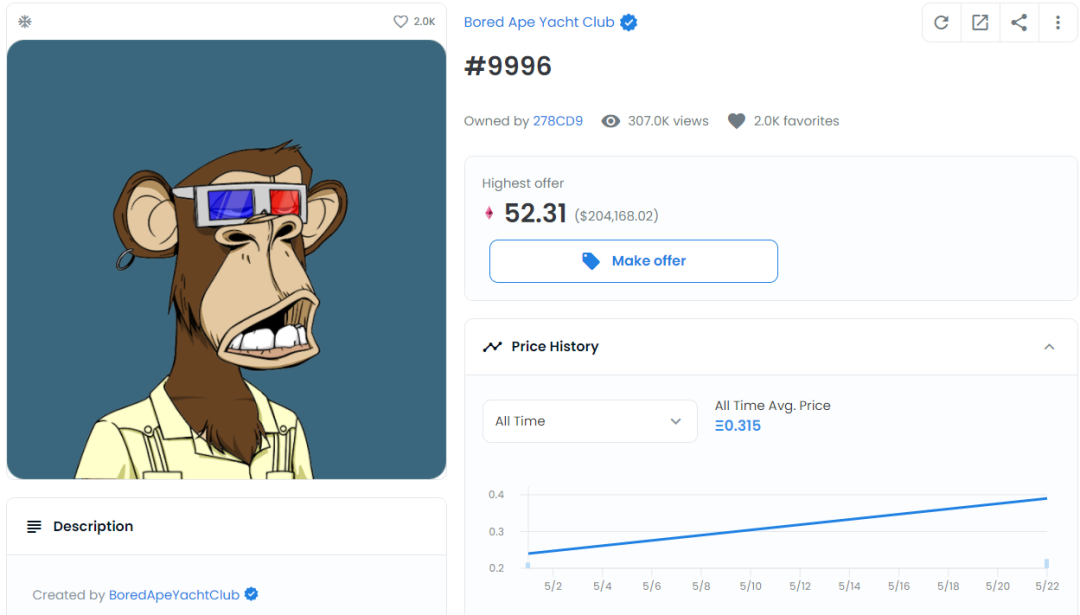Click the share icon
This screenshot has height=615, width=1080.
pyautogui.click(x=1019, y=23)
